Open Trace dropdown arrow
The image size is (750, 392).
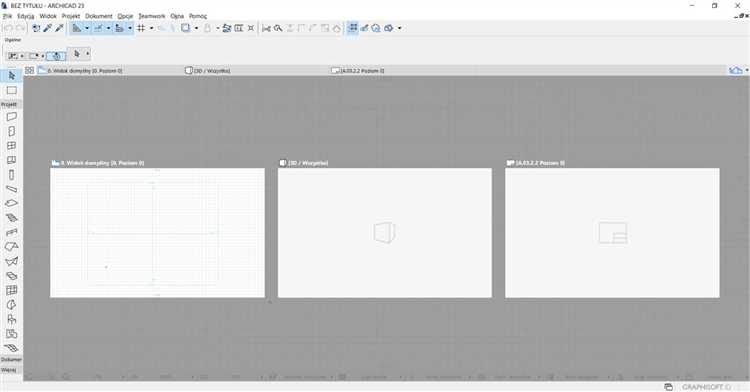[x=196, y=28]
